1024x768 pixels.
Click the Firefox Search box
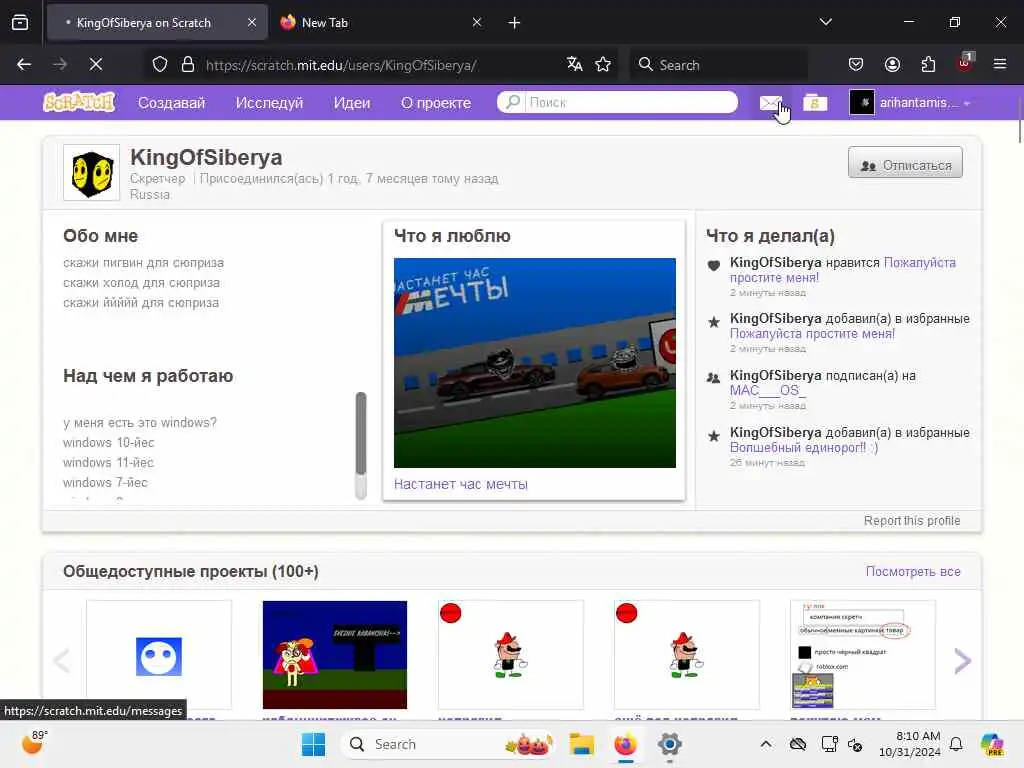pos(718,64)
